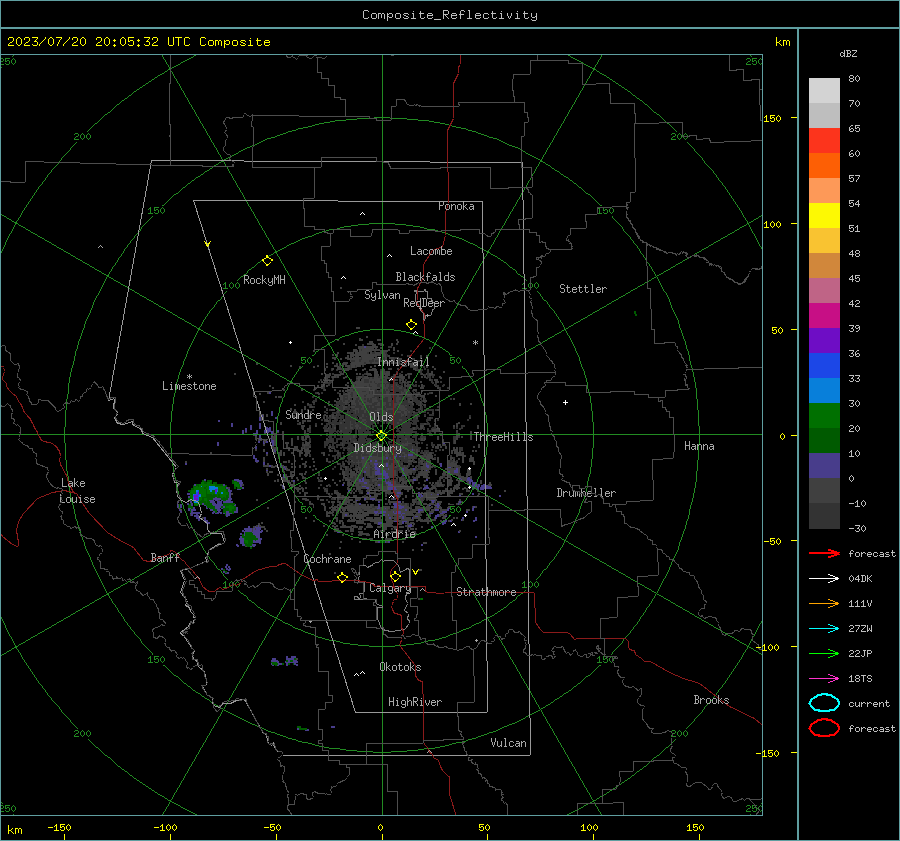
Task: Click the Hanna label
Action: [699, 446]
